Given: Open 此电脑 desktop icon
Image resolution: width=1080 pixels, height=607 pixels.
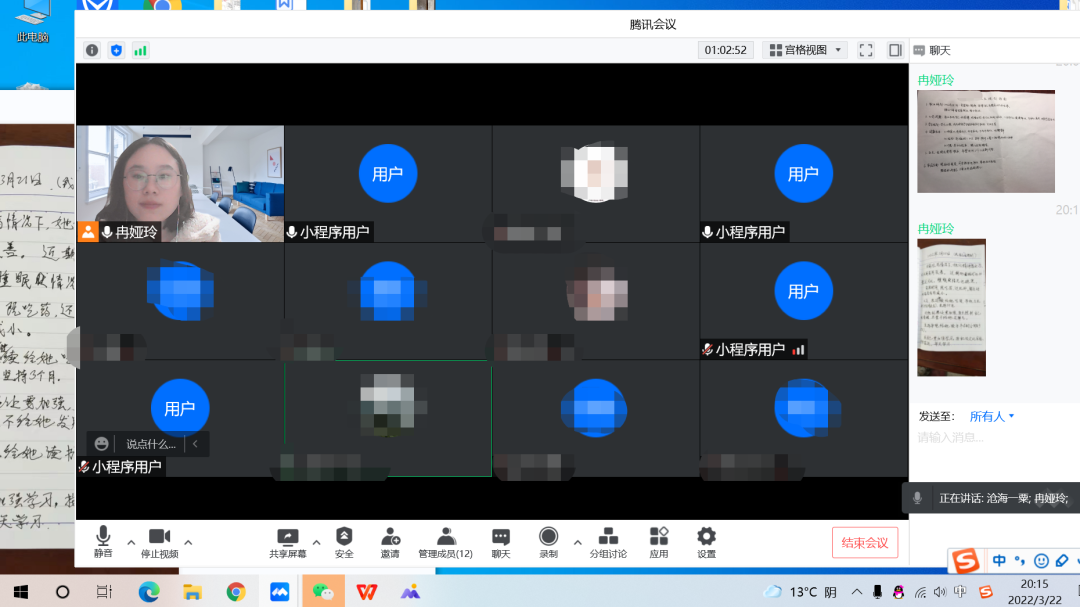Looking at the screenshot, I should point(32,21).
